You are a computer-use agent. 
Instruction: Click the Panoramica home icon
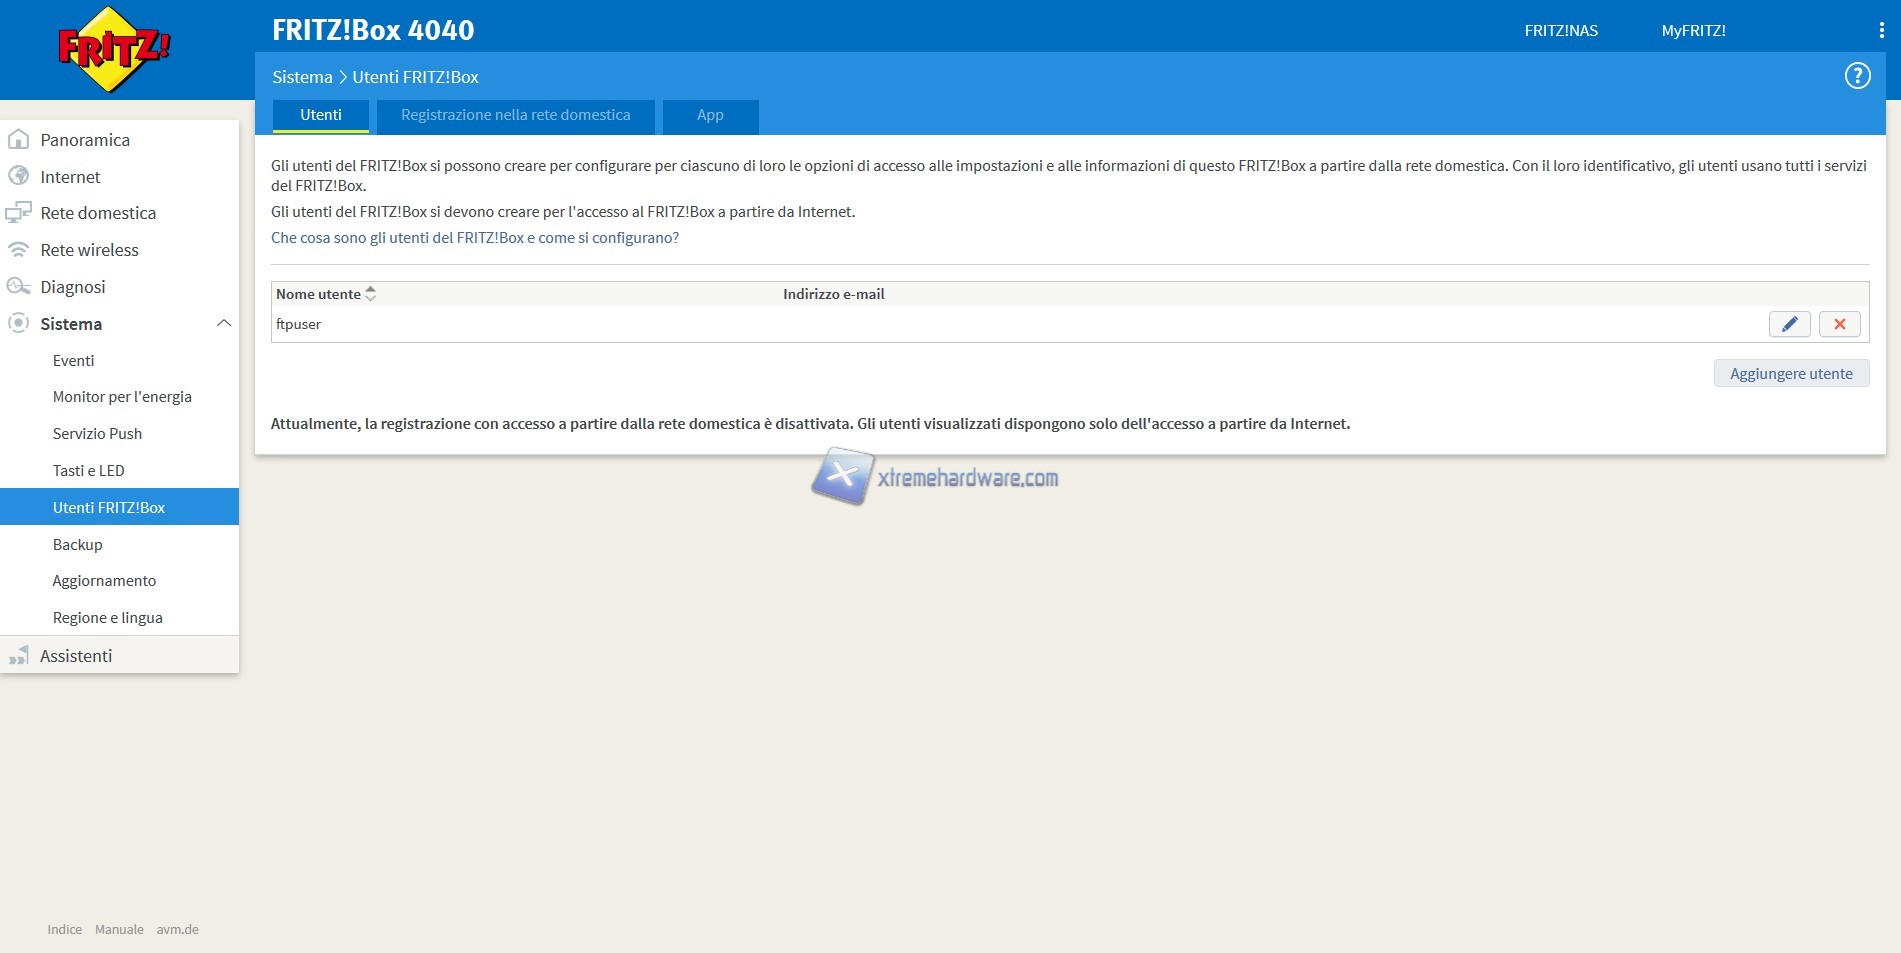click(18, 140)
